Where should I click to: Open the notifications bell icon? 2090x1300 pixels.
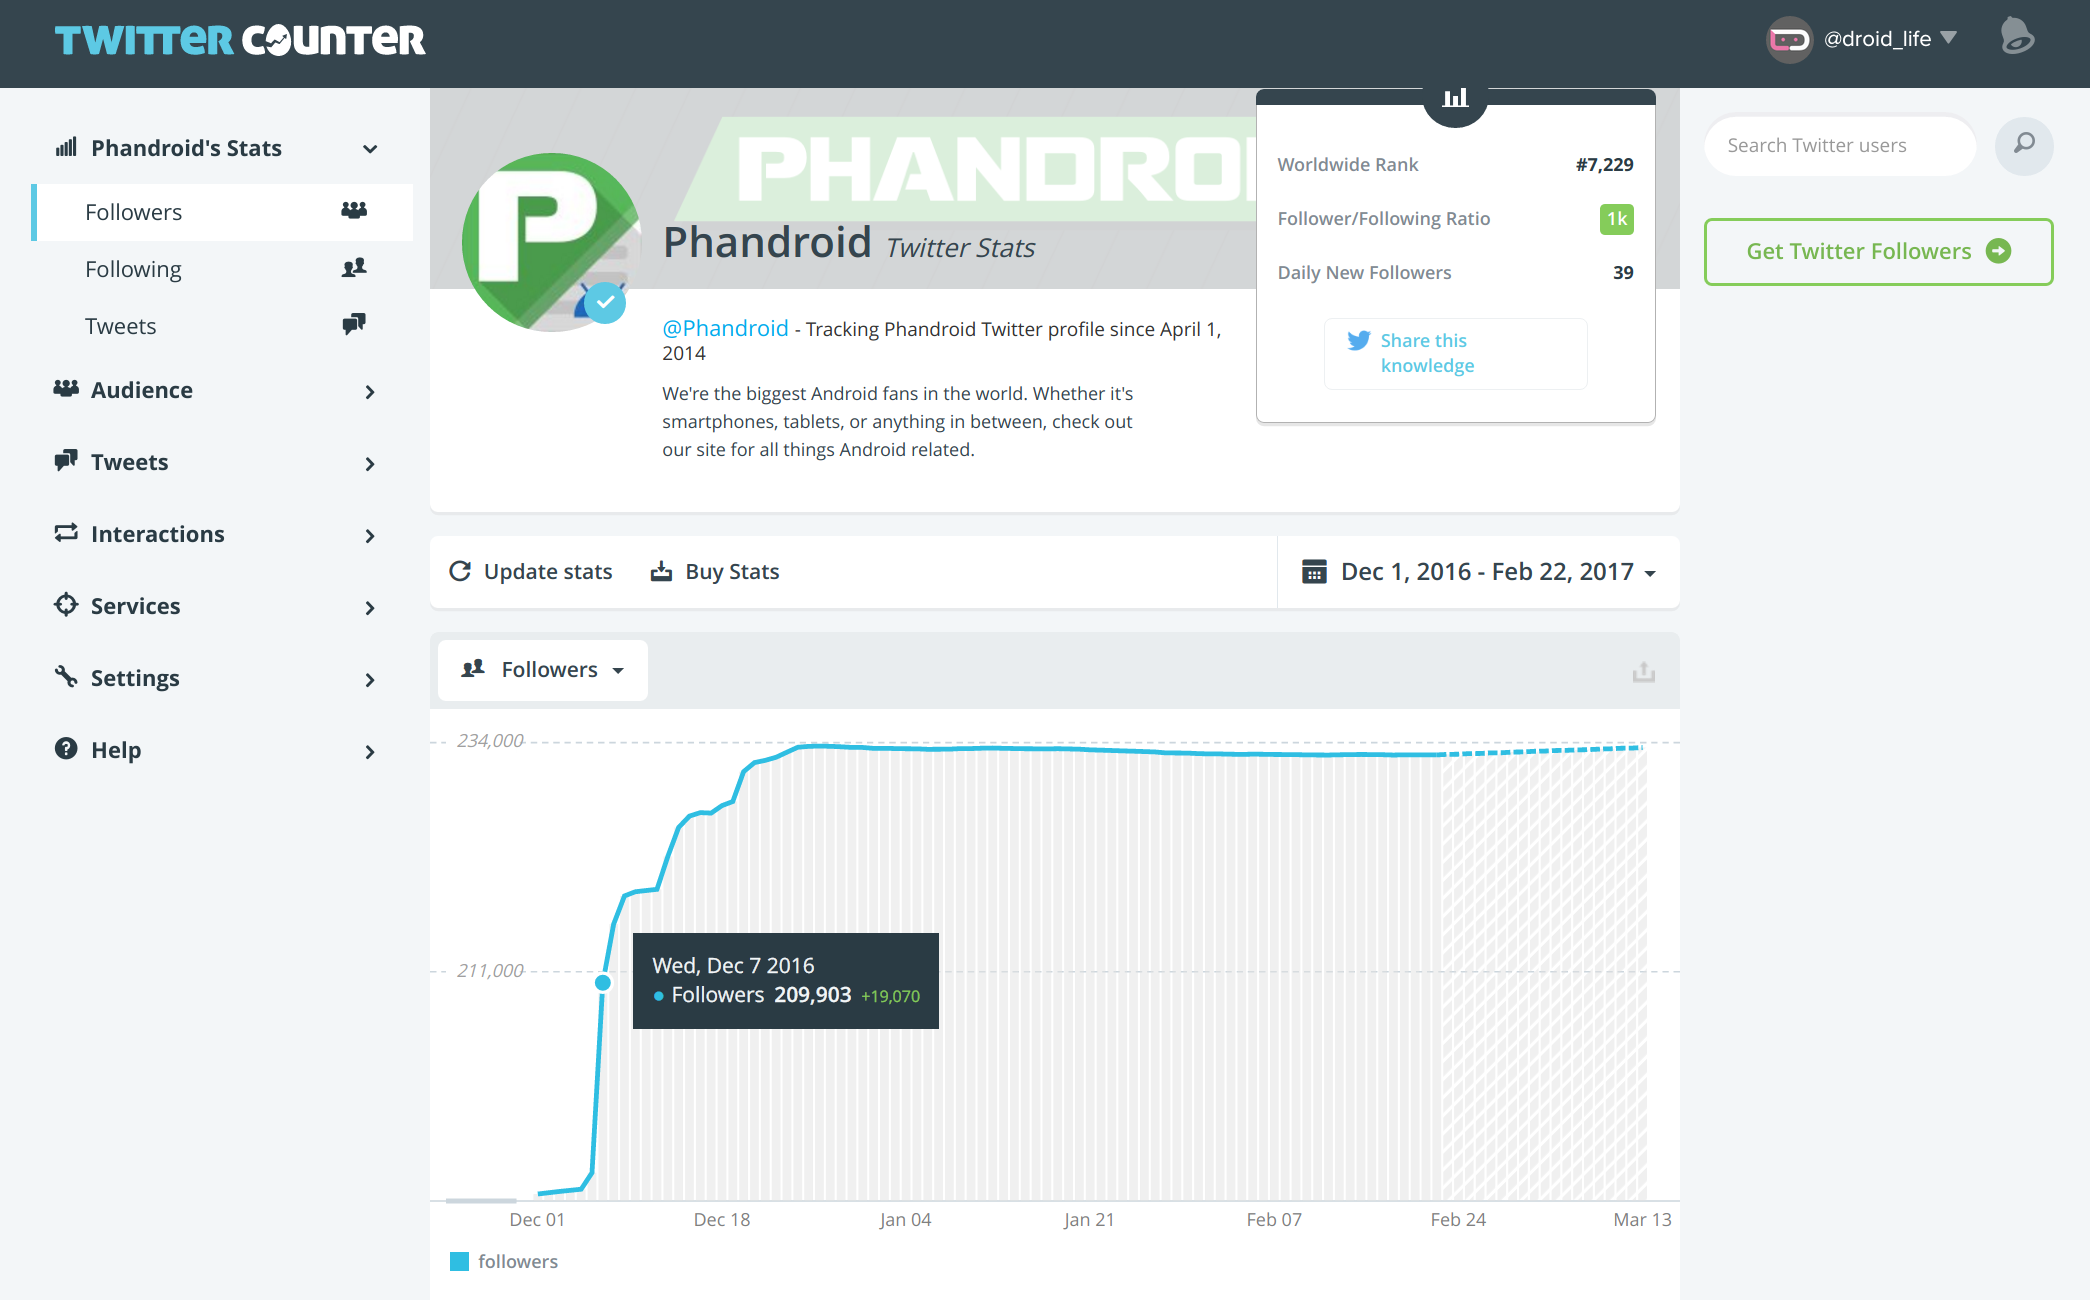(2016, 38)
